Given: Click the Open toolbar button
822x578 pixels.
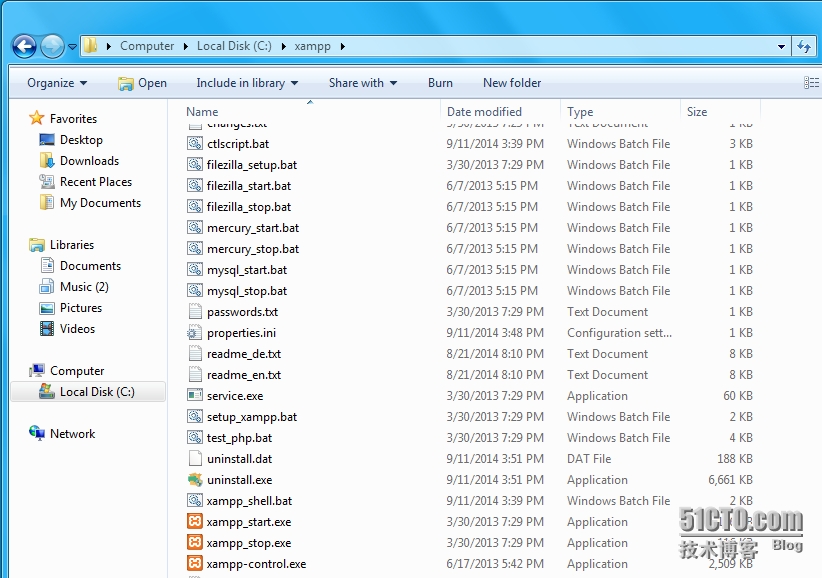Looking at the screenshot, I should click(143, 83).
